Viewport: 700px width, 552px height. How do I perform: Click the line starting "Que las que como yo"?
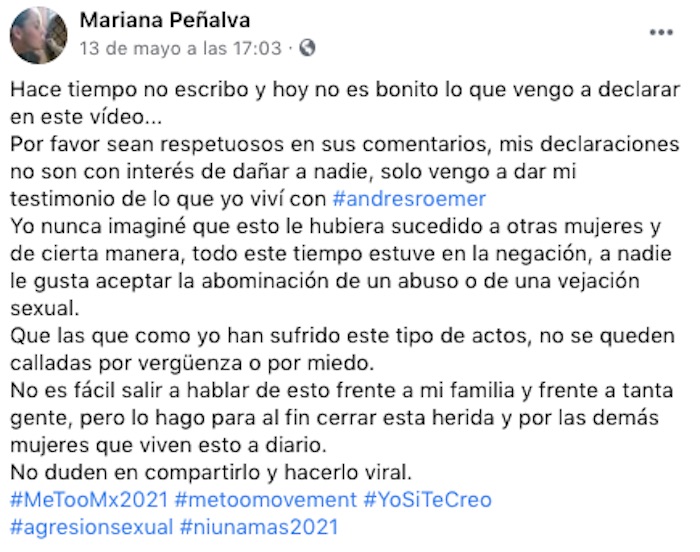point(342,336)
